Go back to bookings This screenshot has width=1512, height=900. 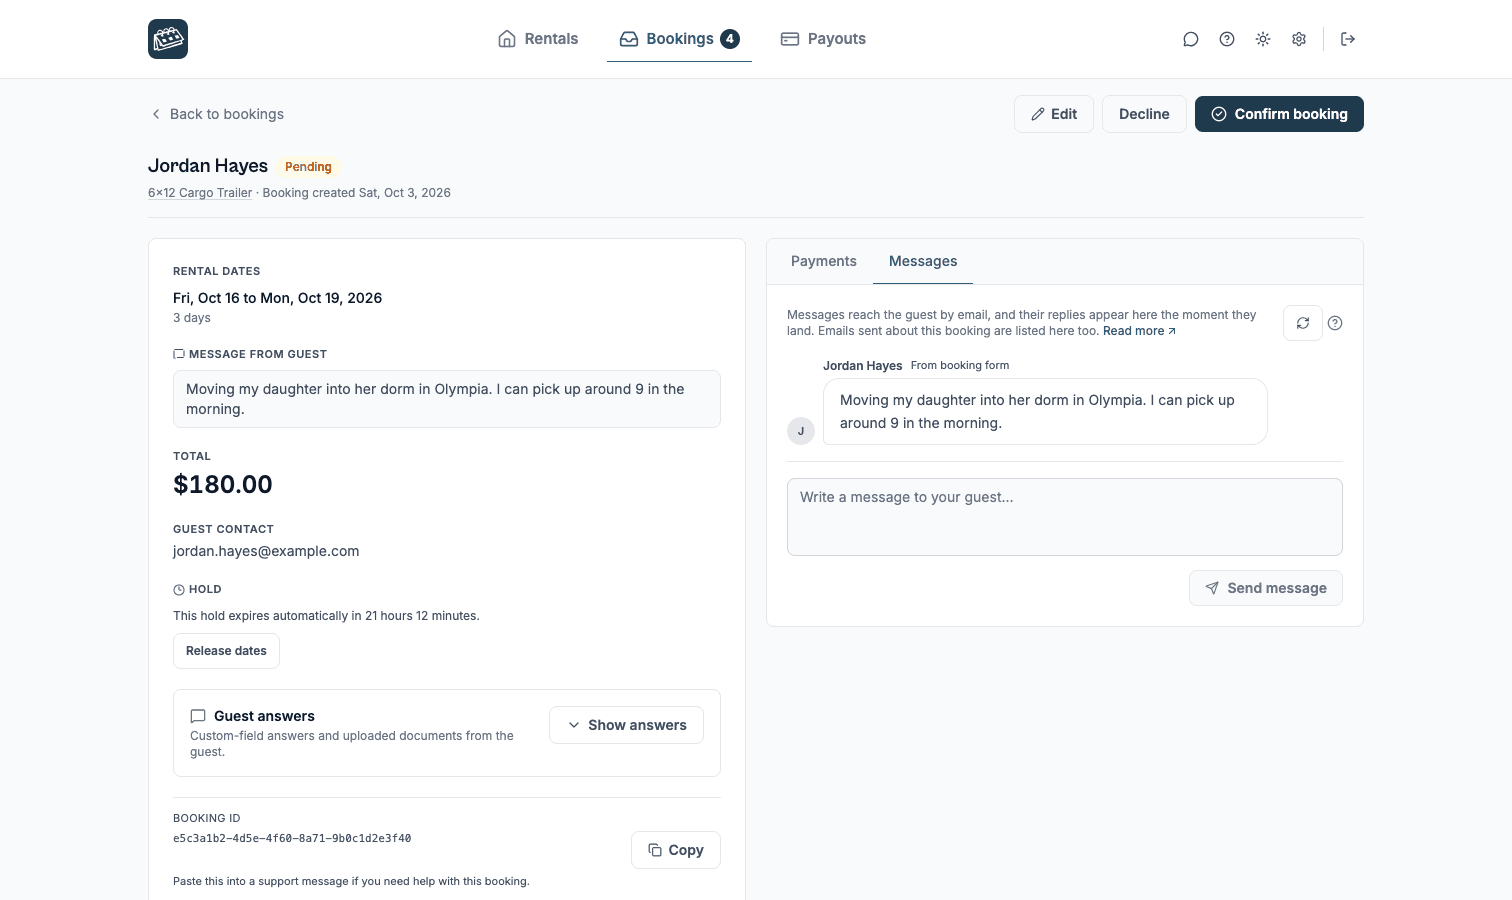[217, 114]
